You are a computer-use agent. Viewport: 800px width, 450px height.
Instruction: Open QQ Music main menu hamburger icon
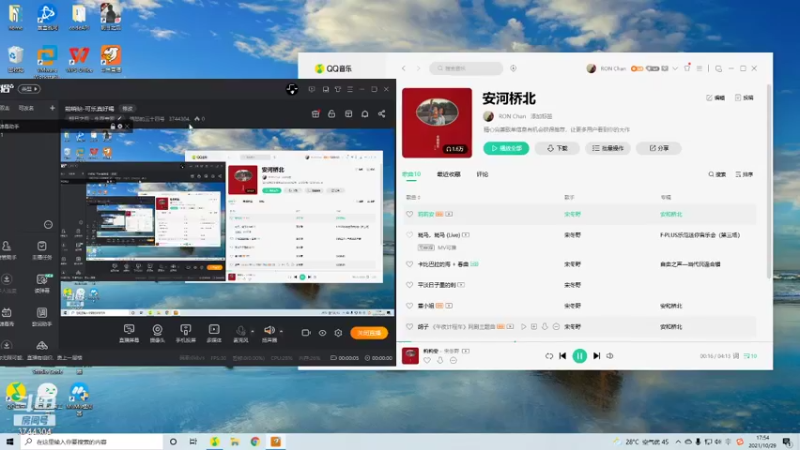pyautogui.click(x=699, y=68)
